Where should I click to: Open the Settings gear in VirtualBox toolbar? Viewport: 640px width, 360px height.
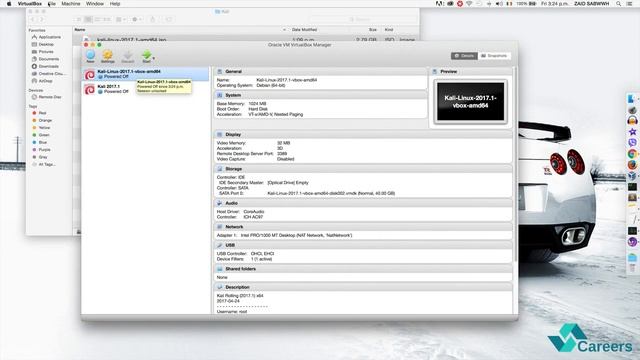click(108, 56)
